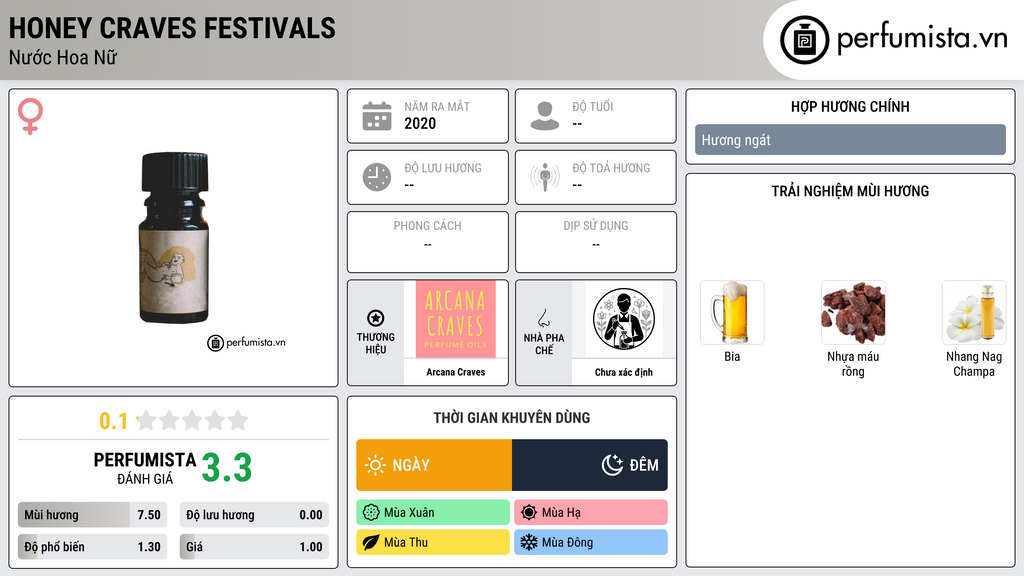Click the Arcana Craves brand name label
The height and width of the screenshot is (576, 1024).
click(x=455, y=372)
